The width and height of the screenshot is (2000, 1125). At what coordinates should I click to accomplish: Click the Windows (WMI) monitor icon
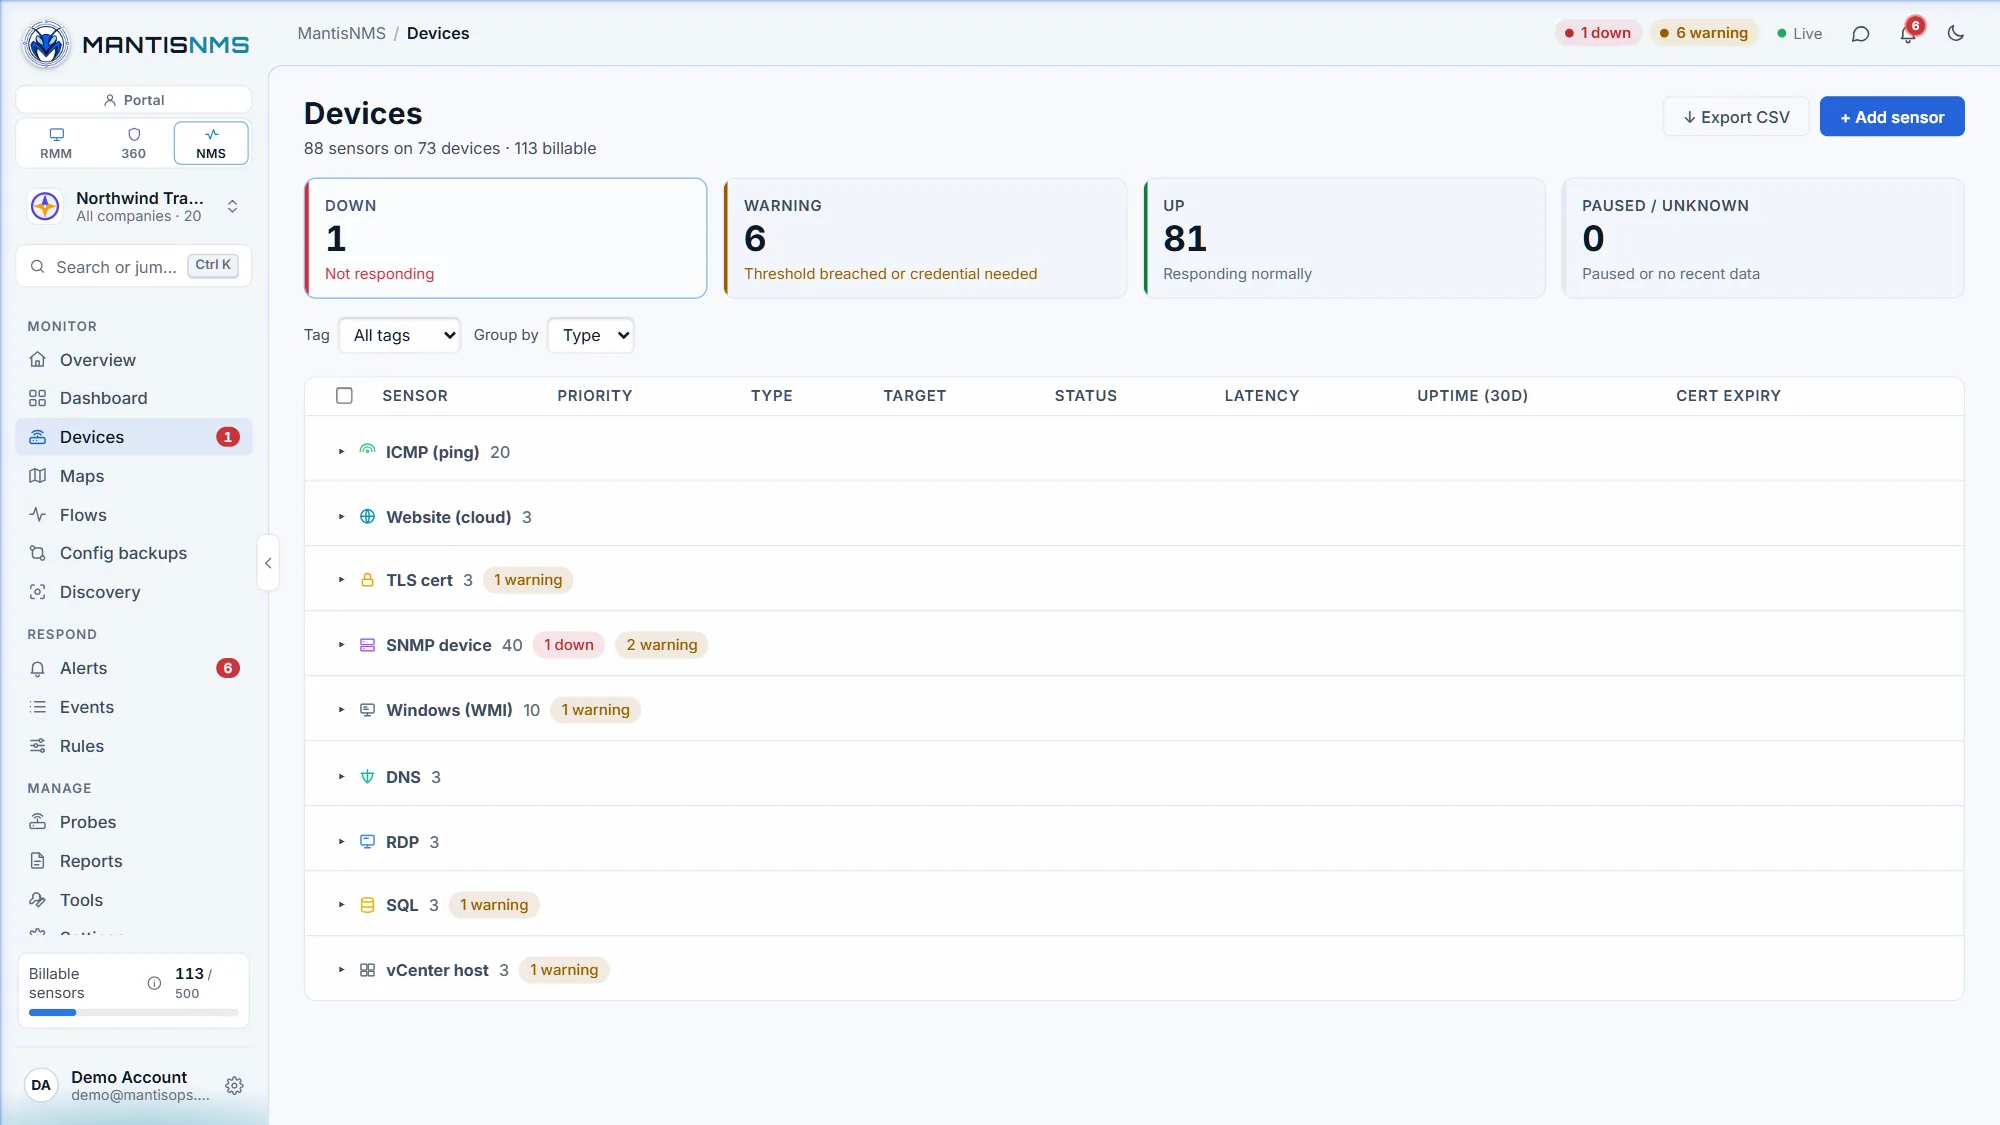click(x=367, y=710)
